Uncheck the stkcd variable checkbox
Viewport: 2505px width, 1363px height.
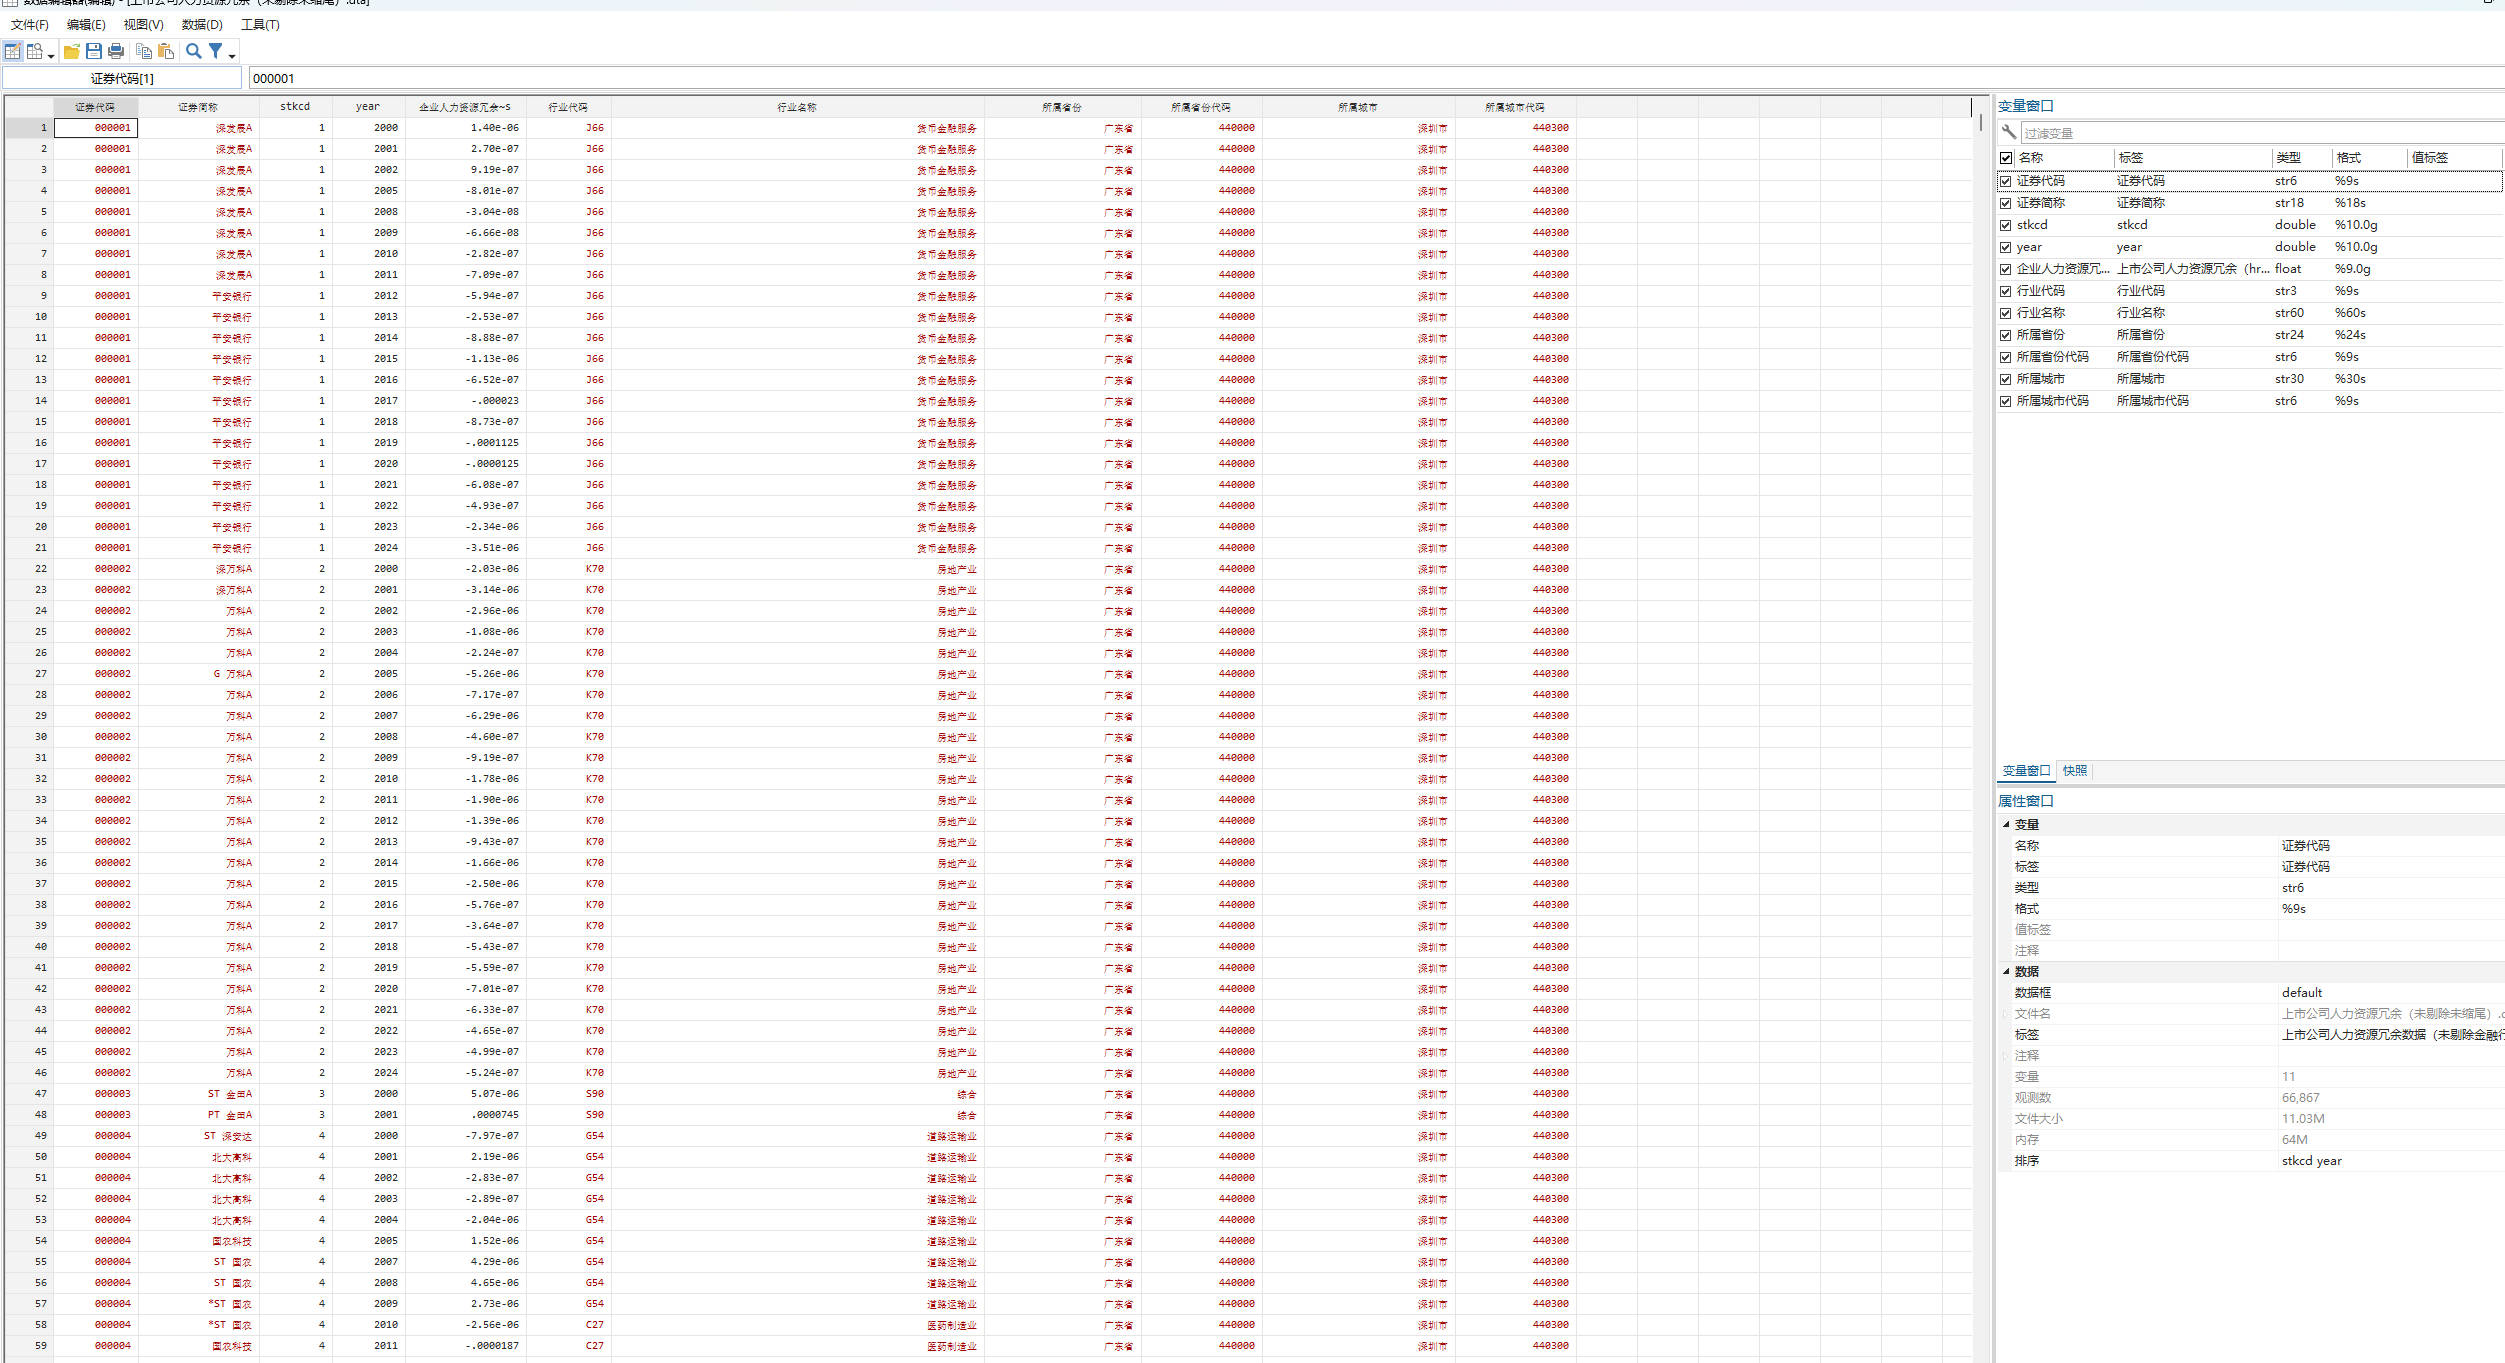coord(2005,225)
